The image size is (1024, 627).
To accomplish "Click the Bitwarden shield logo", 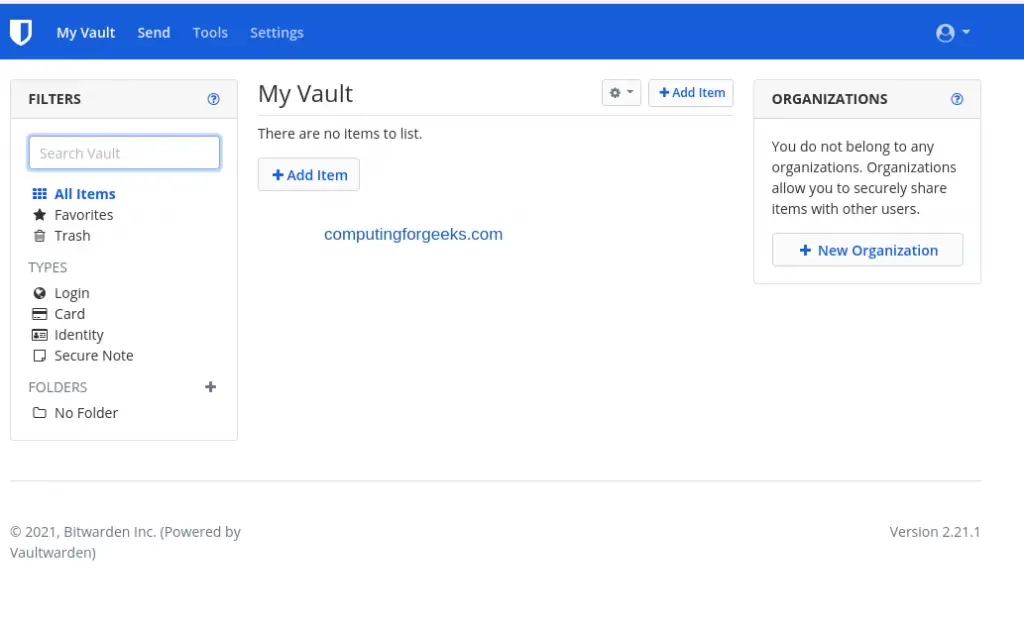I will point(22,31).
